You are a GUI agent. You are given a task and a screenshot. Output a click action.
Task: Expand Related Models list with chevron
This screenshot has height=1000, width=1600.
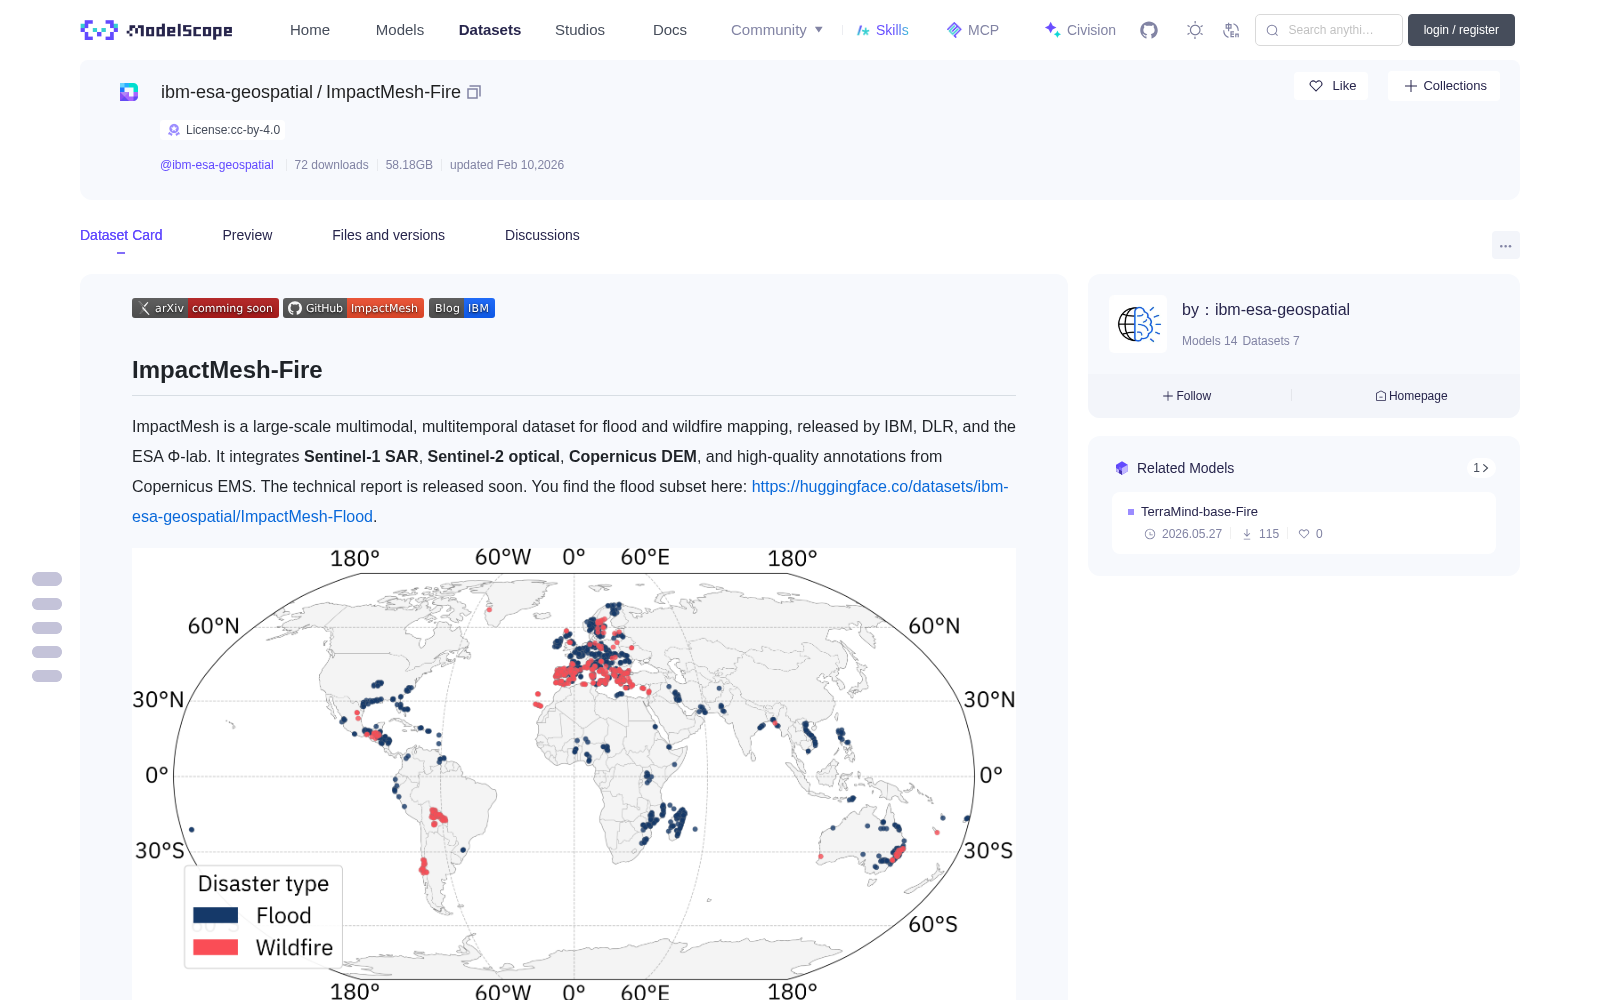[x=1481, y=468]
